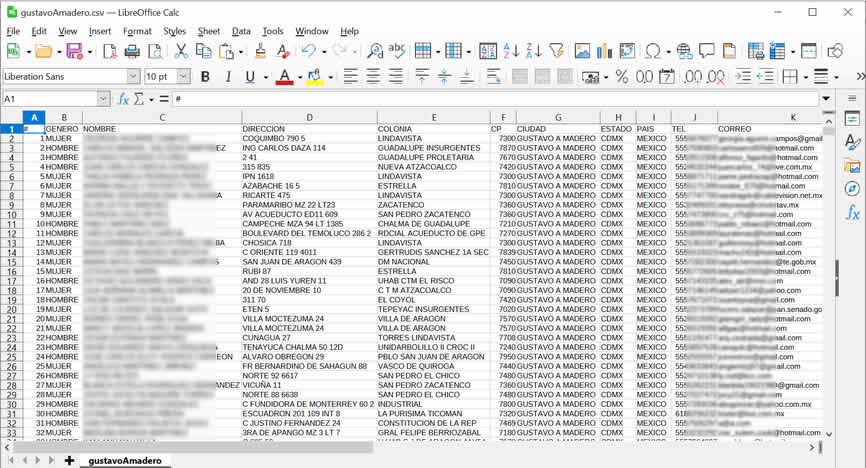Open font color dropdown arrow
Viewport: 866px width, 468px height.
pyautogui.click(x=300, y=77)
